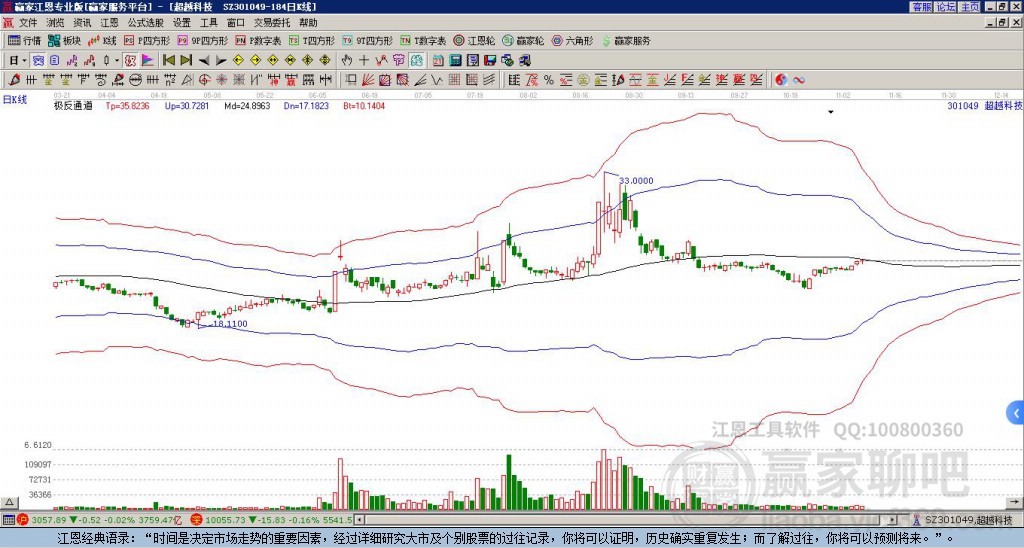
Task: Open the 交易委托 menu
Action: [x=272, y=23]
